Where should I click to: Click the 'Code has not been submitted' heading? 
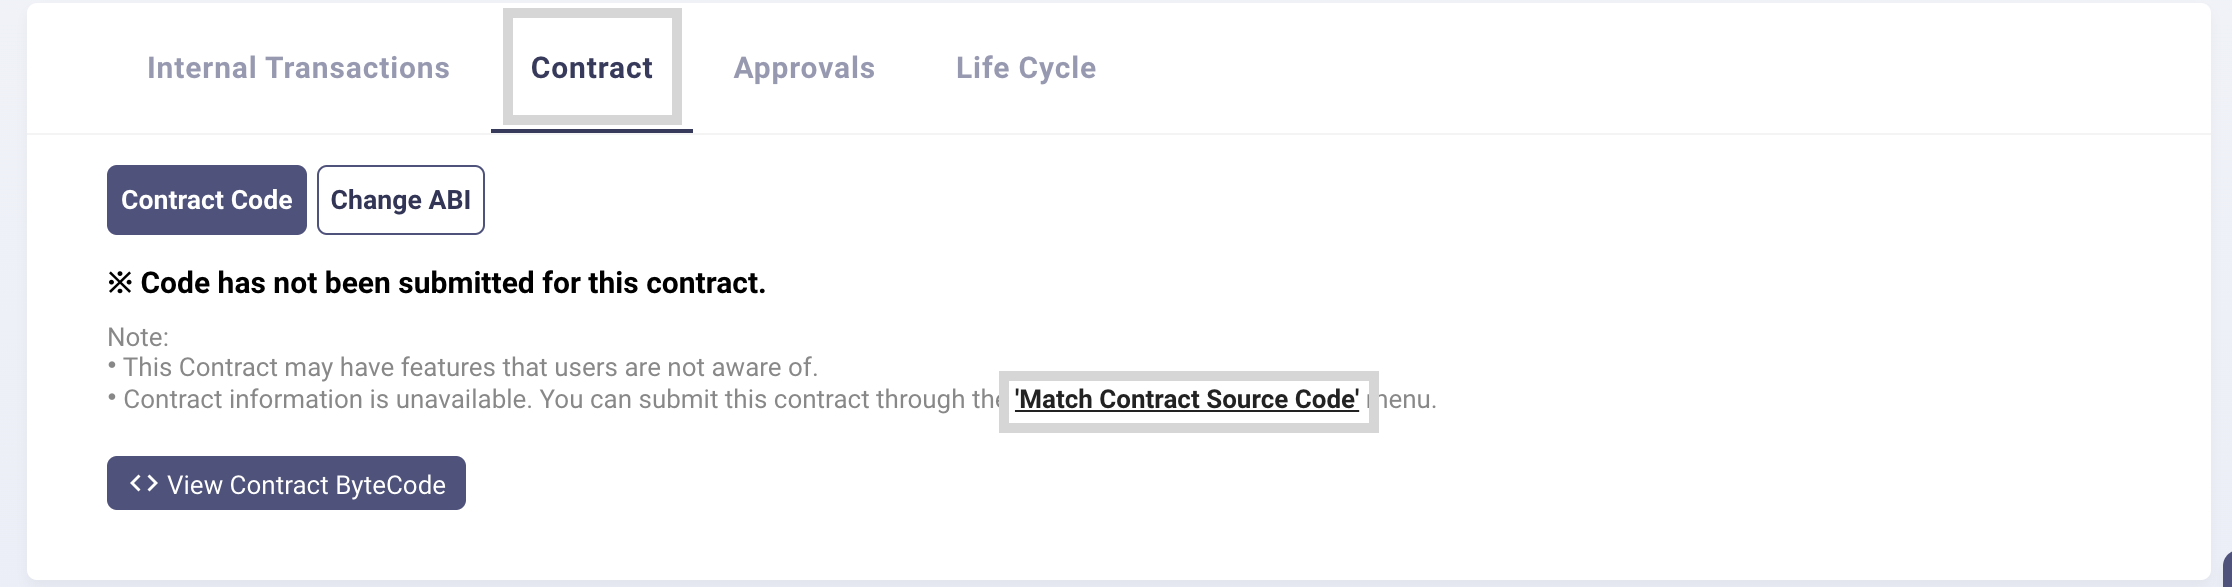coord(437,283)
